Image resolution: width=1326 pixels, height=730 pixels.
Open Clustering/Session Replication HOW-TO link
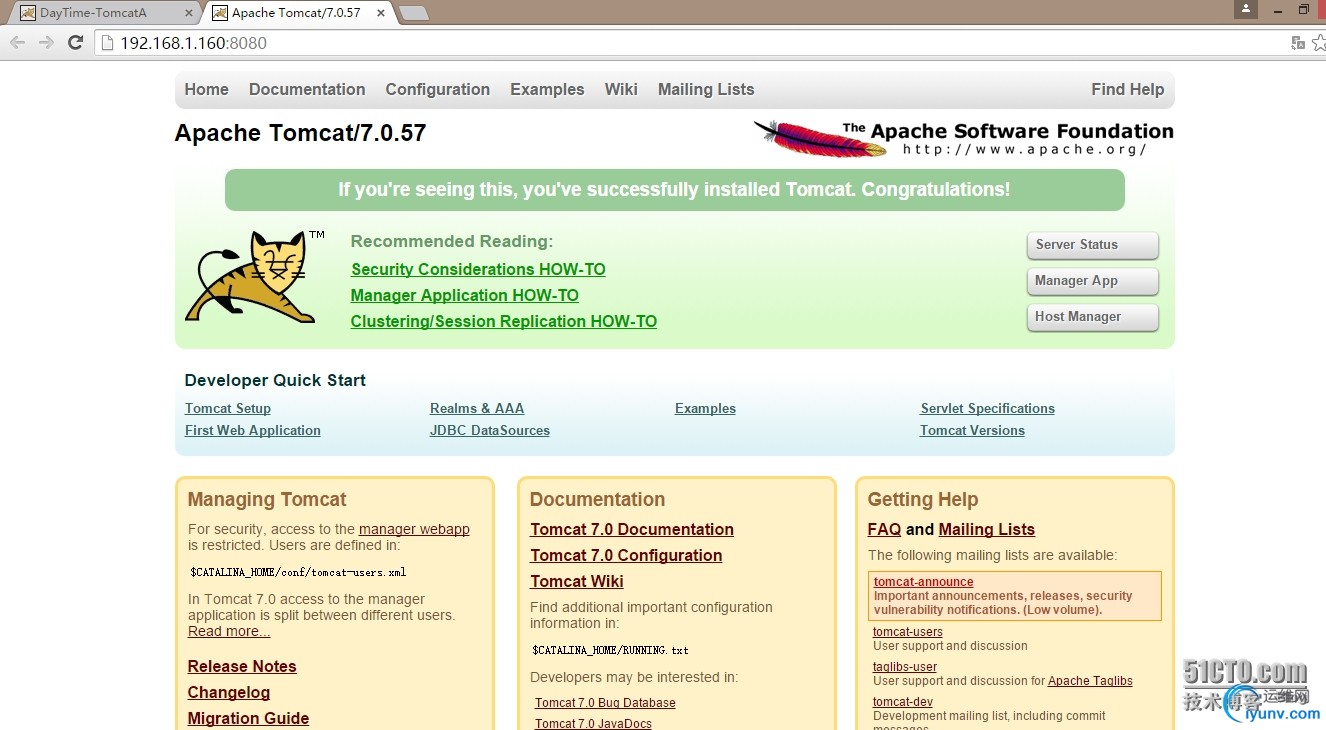pyautogui.click(x=504, y=321)
